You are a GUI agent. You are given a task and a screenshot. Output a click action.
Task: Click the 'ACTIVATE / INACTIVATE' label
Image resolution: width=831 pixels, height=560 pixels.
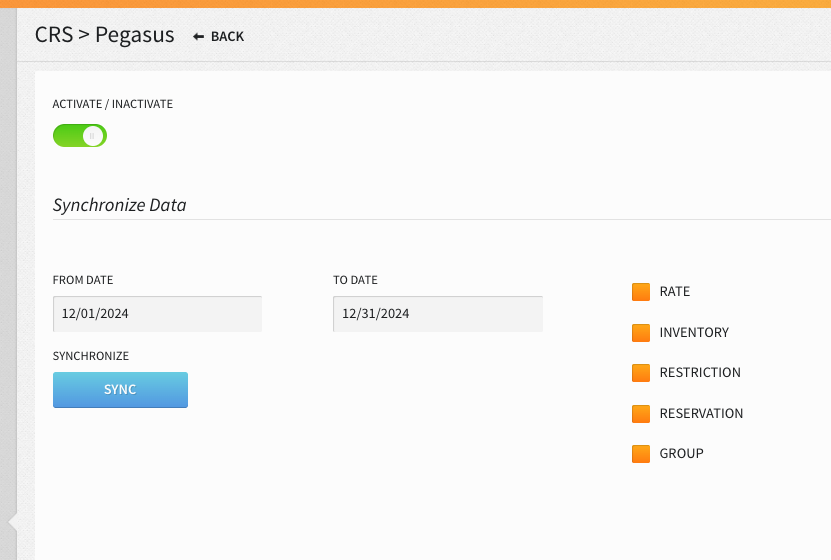[113, 104]
